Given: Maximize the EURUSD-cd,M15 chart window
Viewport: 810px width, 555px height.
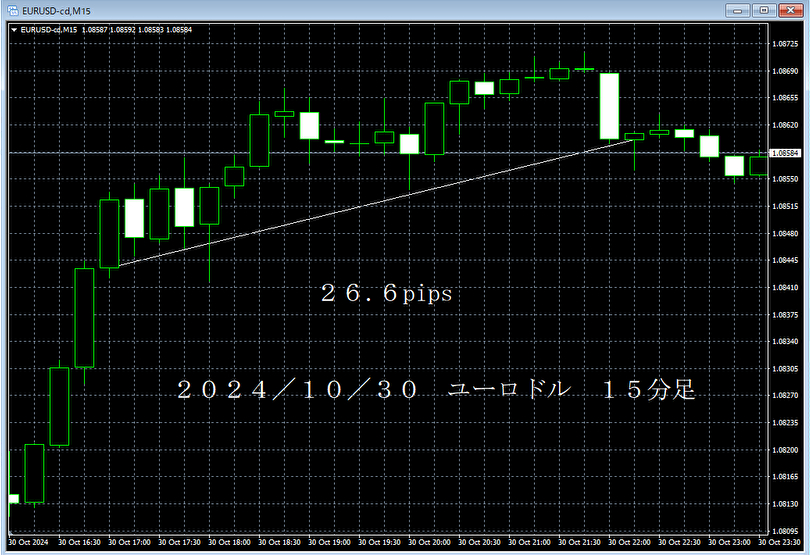Looking at the screenshot, I should [x=764, y=10].
